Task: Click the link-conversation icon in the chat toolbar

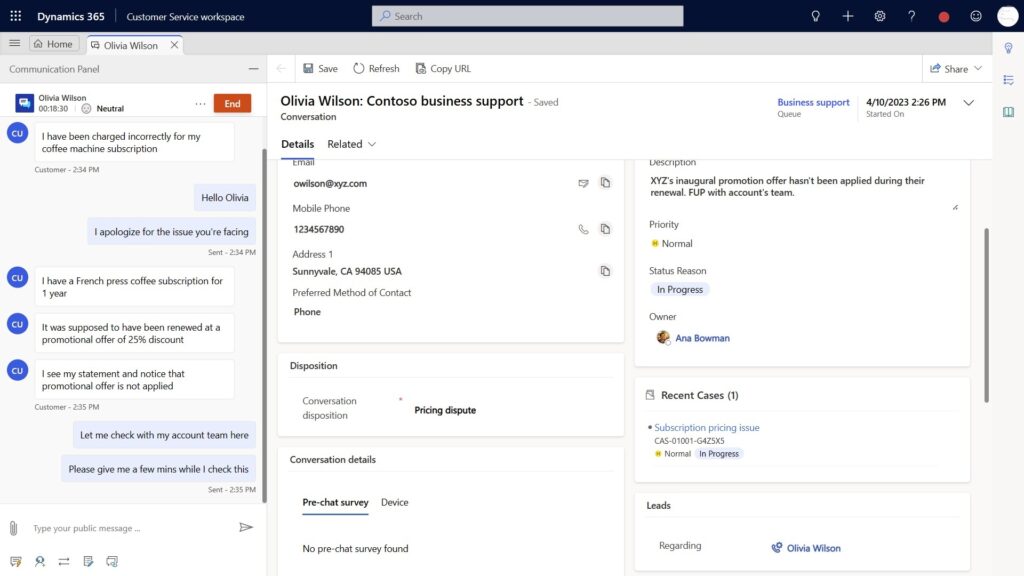Action: click(112, 561)
